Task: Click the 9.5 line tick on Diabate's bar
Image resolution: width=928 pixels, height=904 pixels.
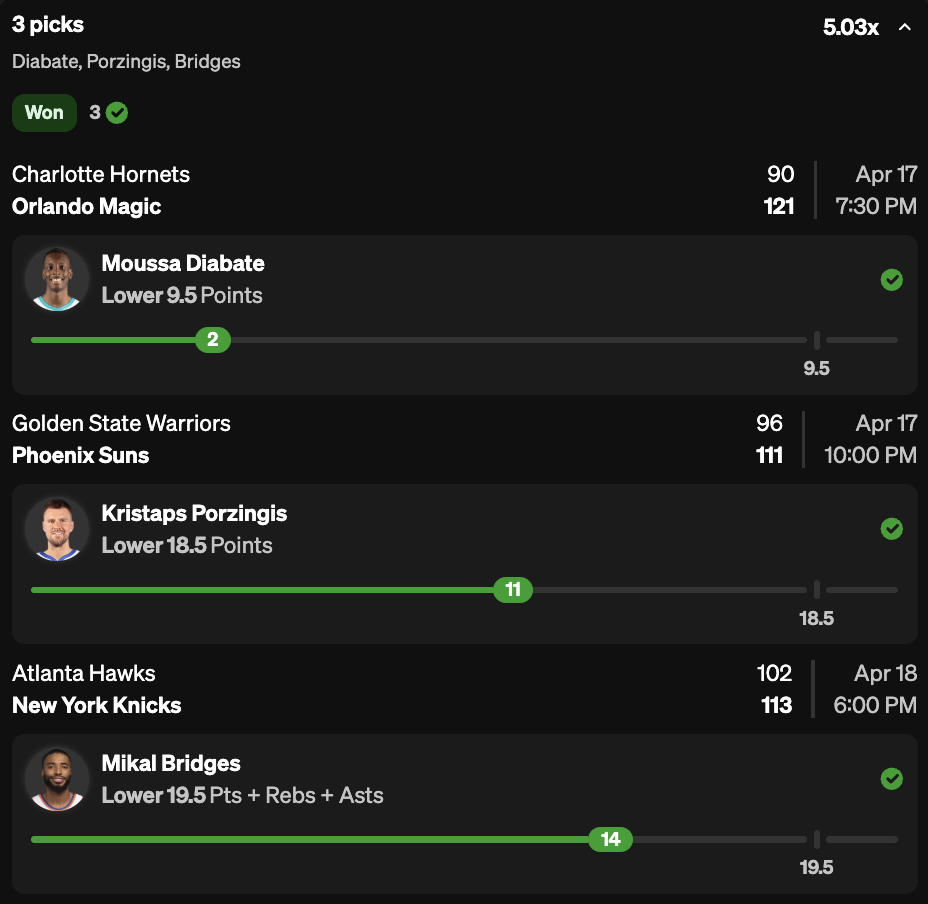Action: [x=817, y=340]
